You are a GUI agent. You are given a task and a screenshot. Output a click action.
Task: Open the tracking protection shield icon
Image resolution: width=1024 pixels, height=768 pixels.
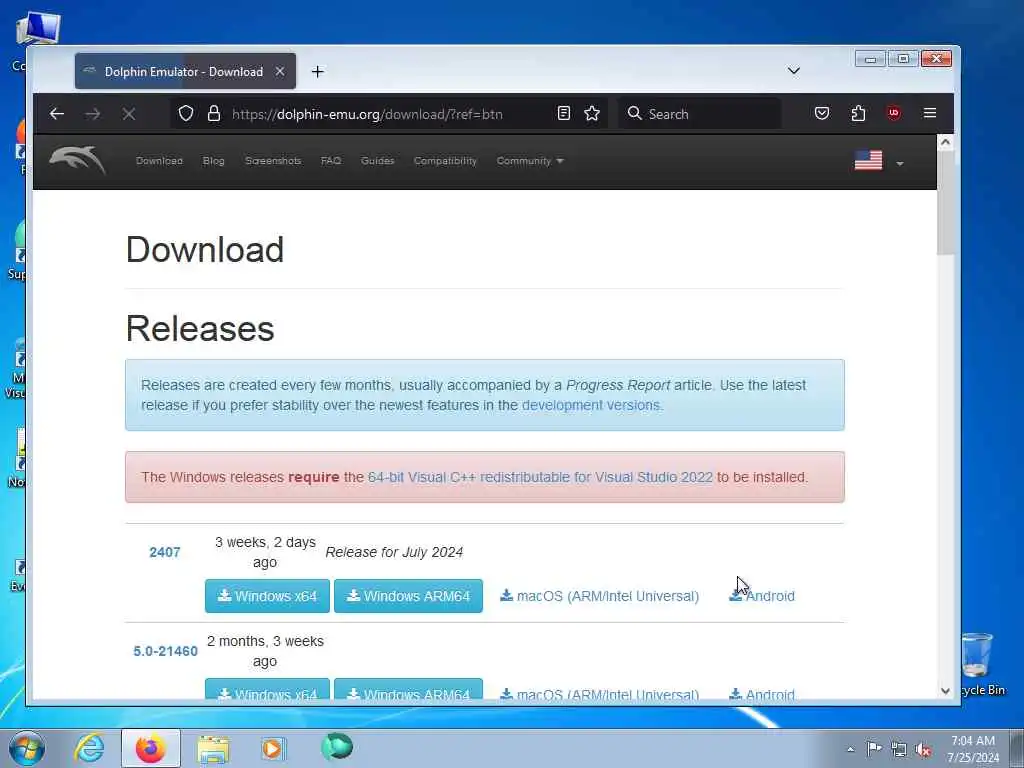[x=186, y=114]
